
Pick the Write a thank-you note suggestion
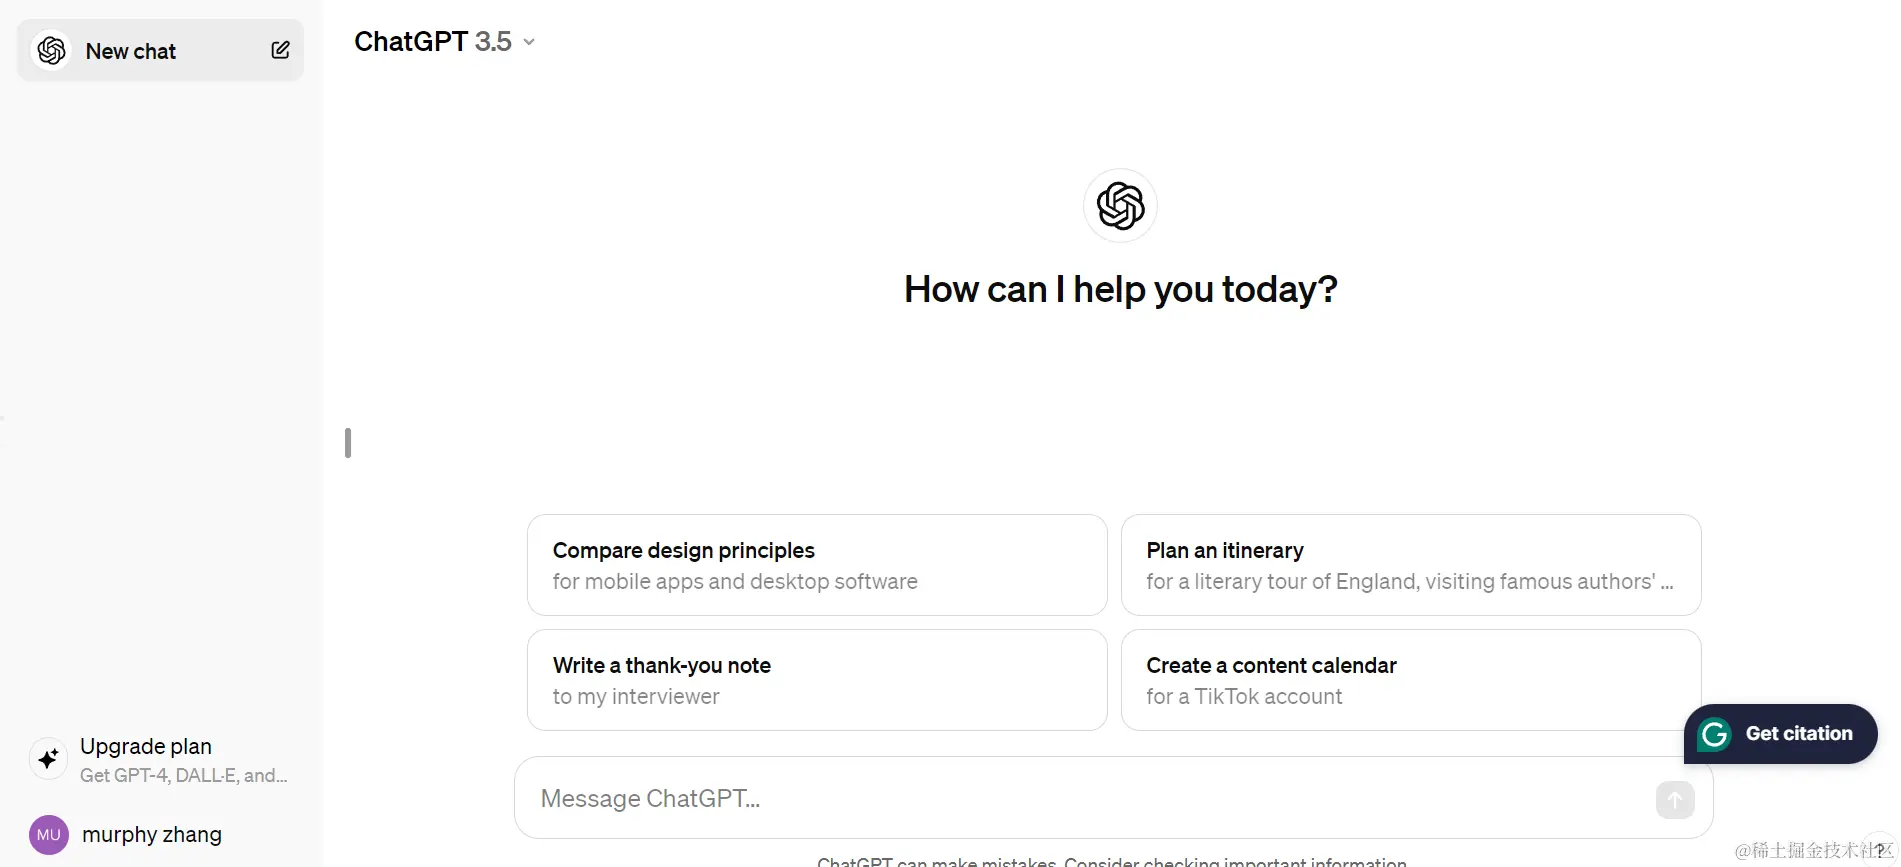[x=817, y=680]
